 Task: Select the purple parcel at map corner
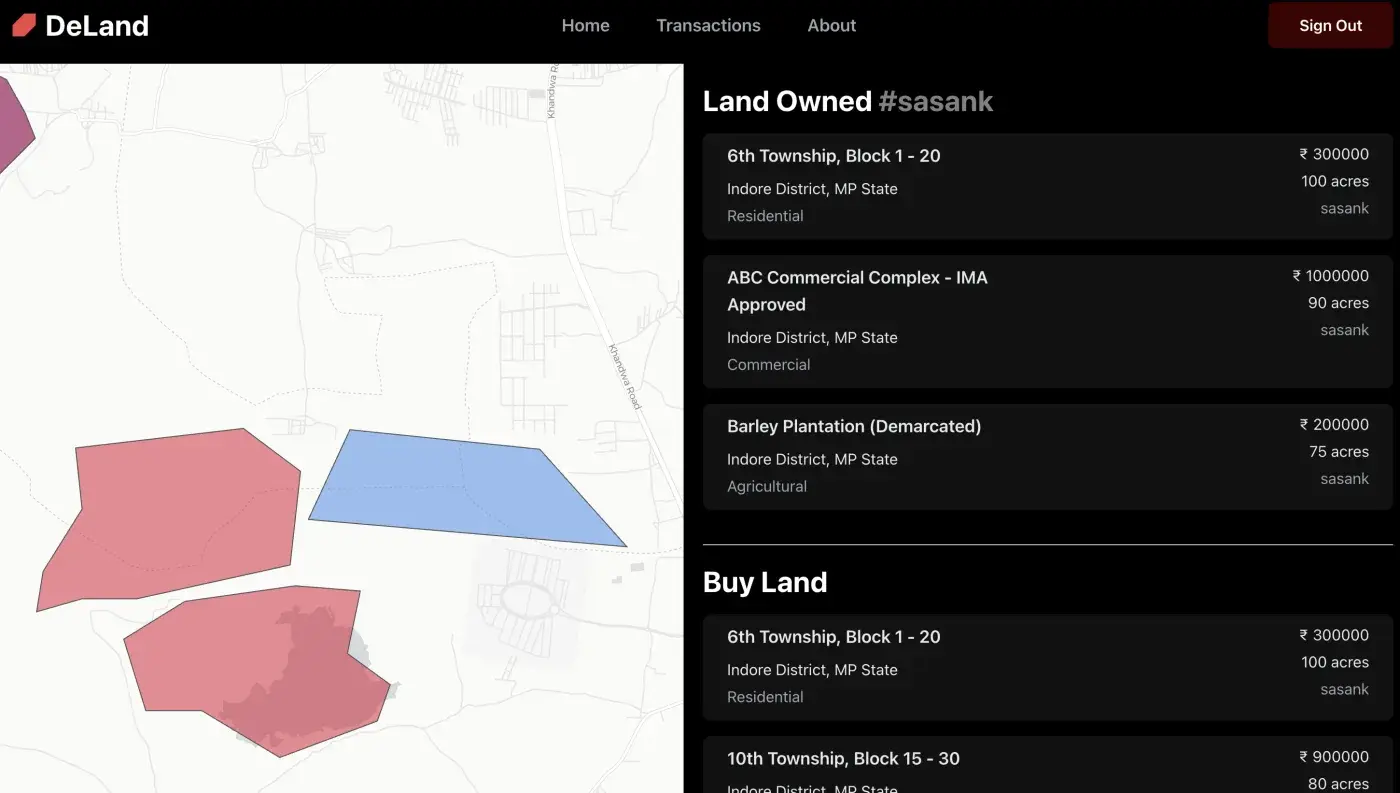click(15, 127)
